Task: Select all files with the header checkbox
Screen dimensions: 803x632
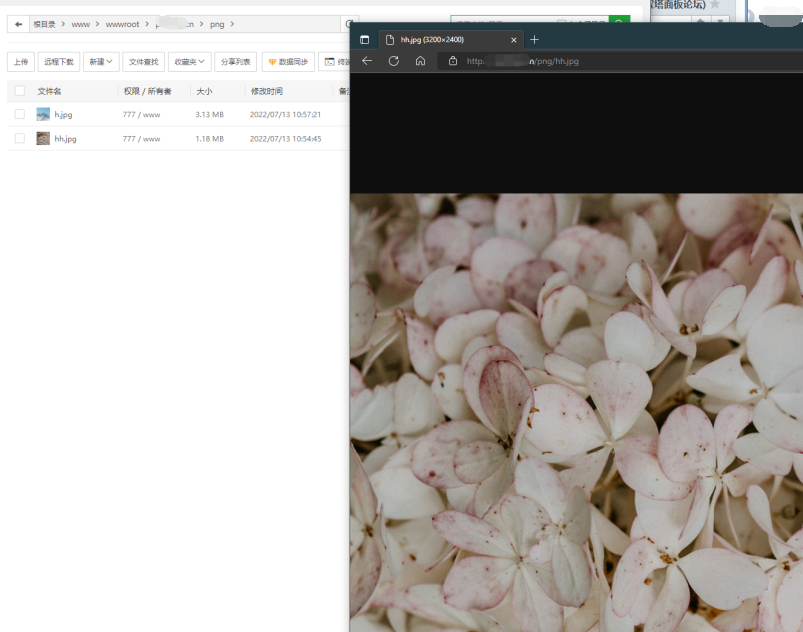Action: pyautogui.click(x=19, y=91)
